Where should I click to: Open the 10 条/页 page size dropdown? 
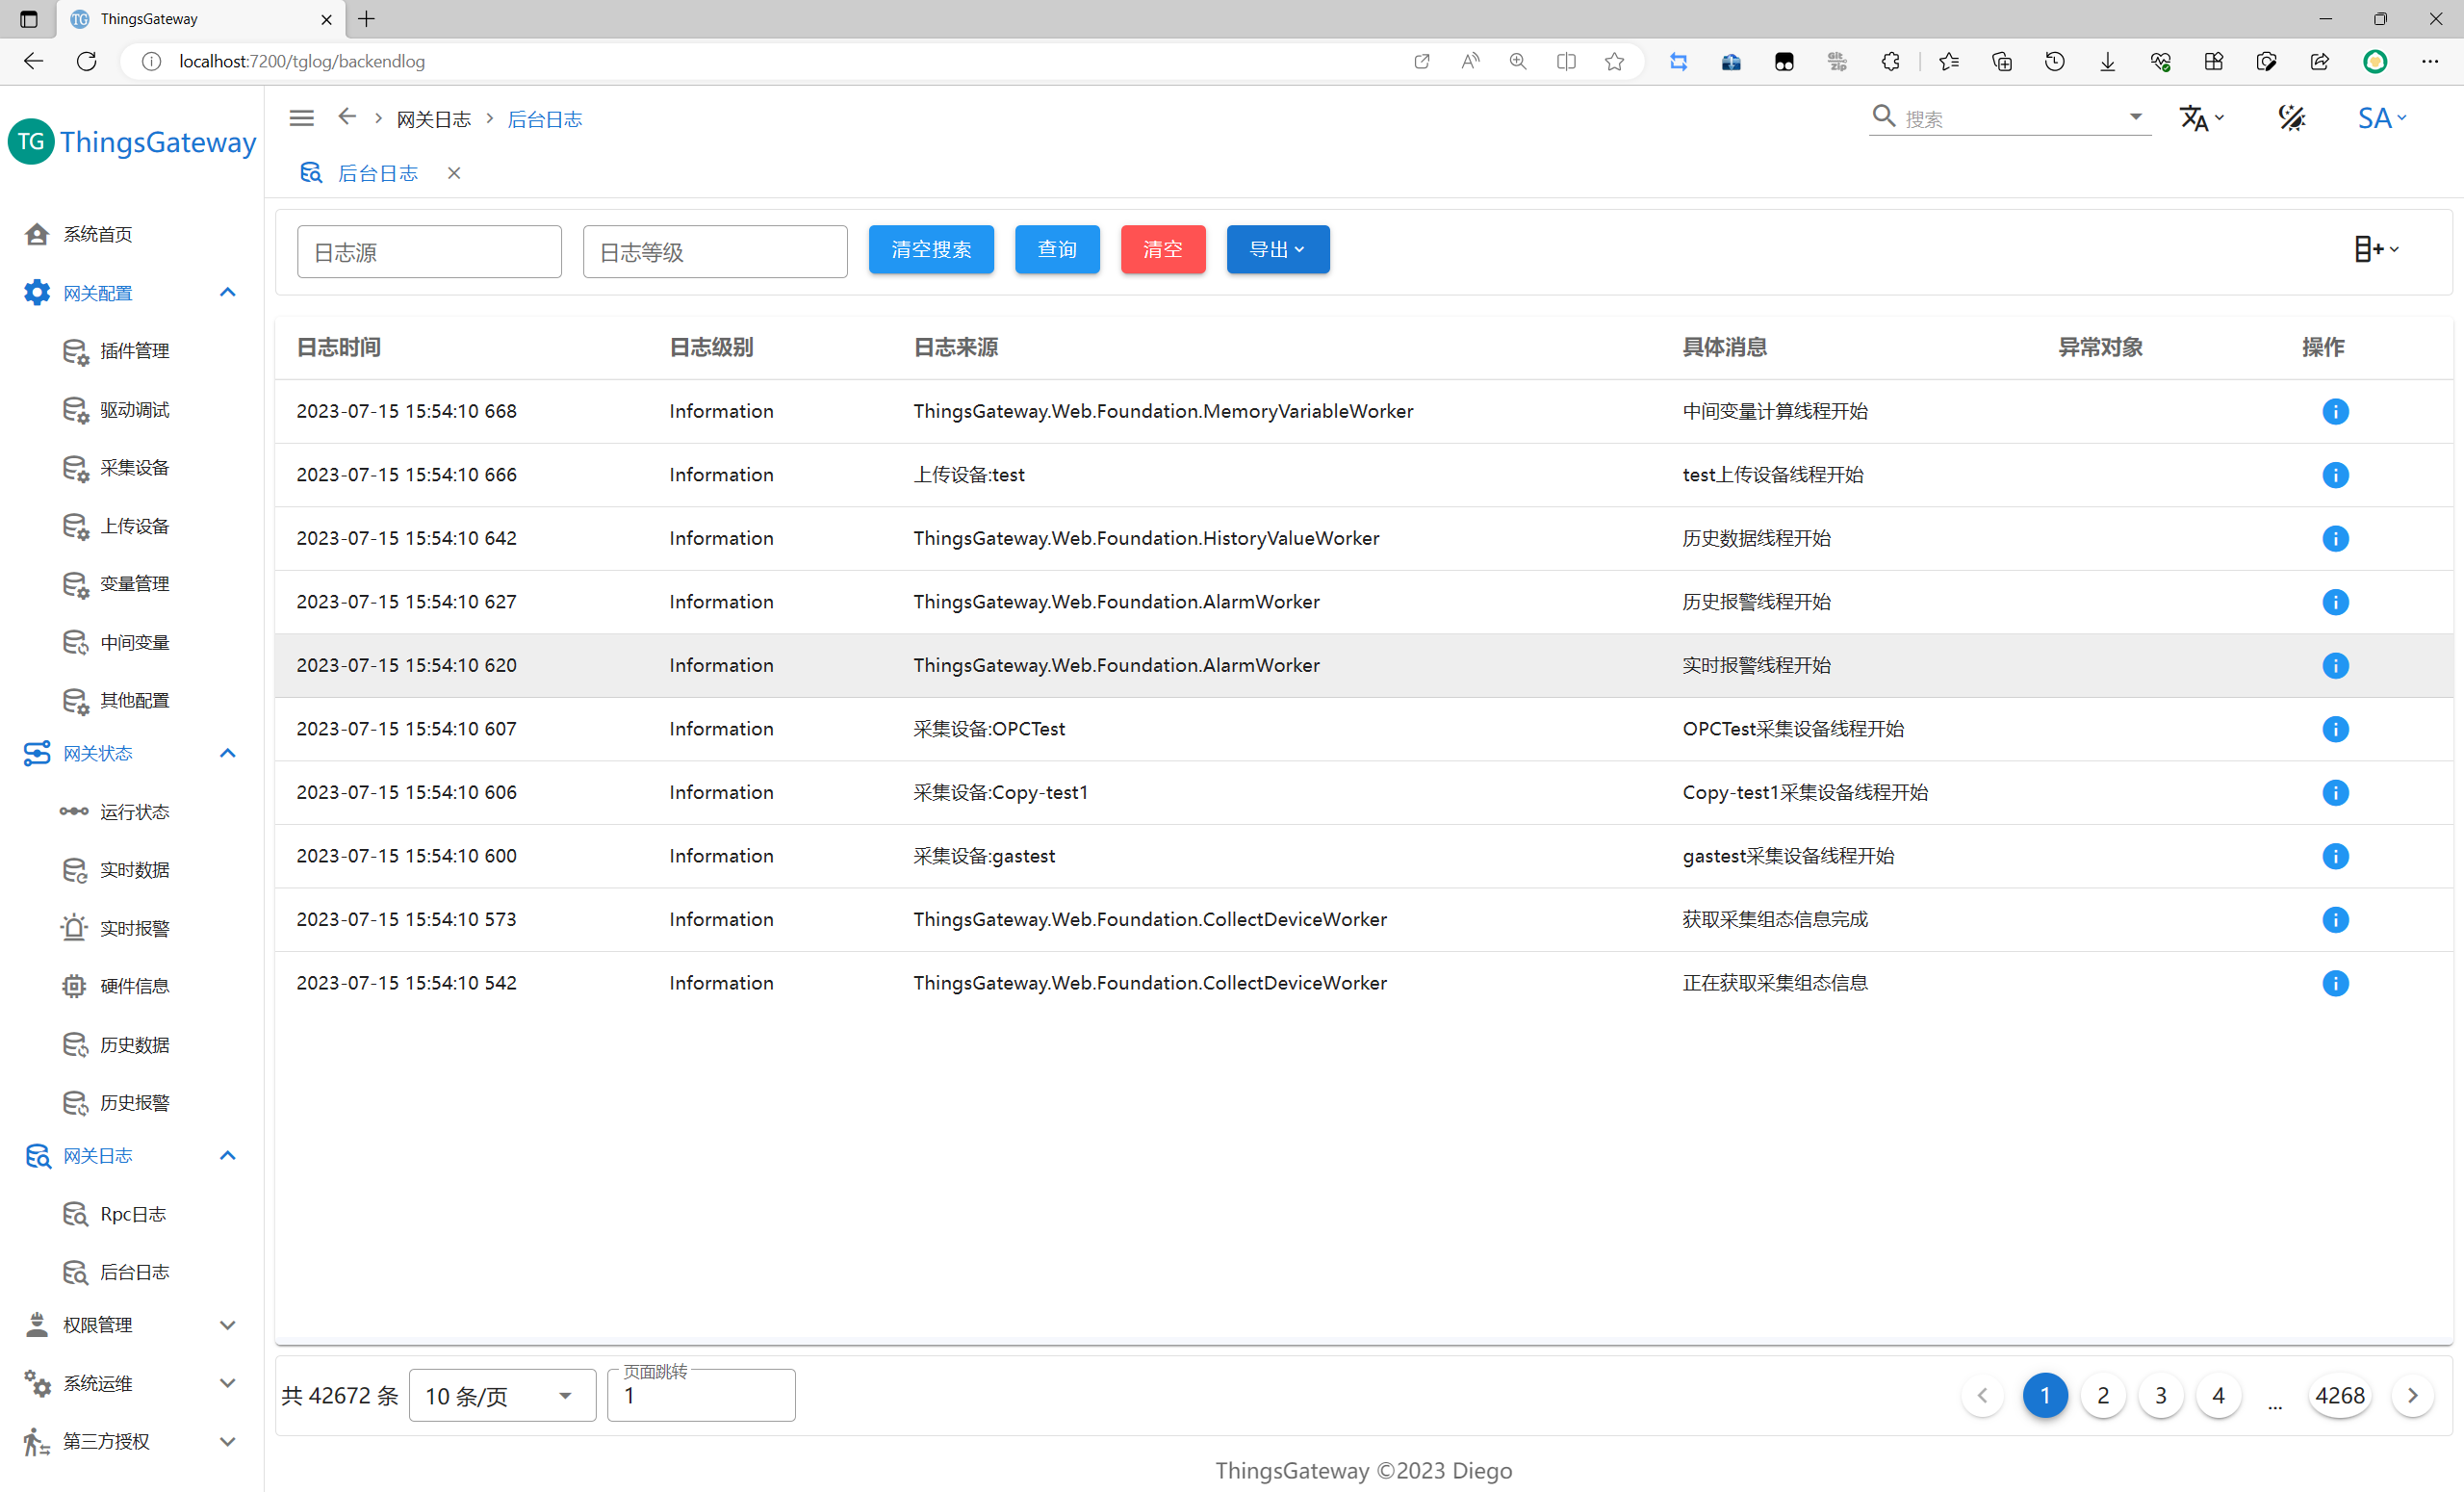pos(501,1395)
